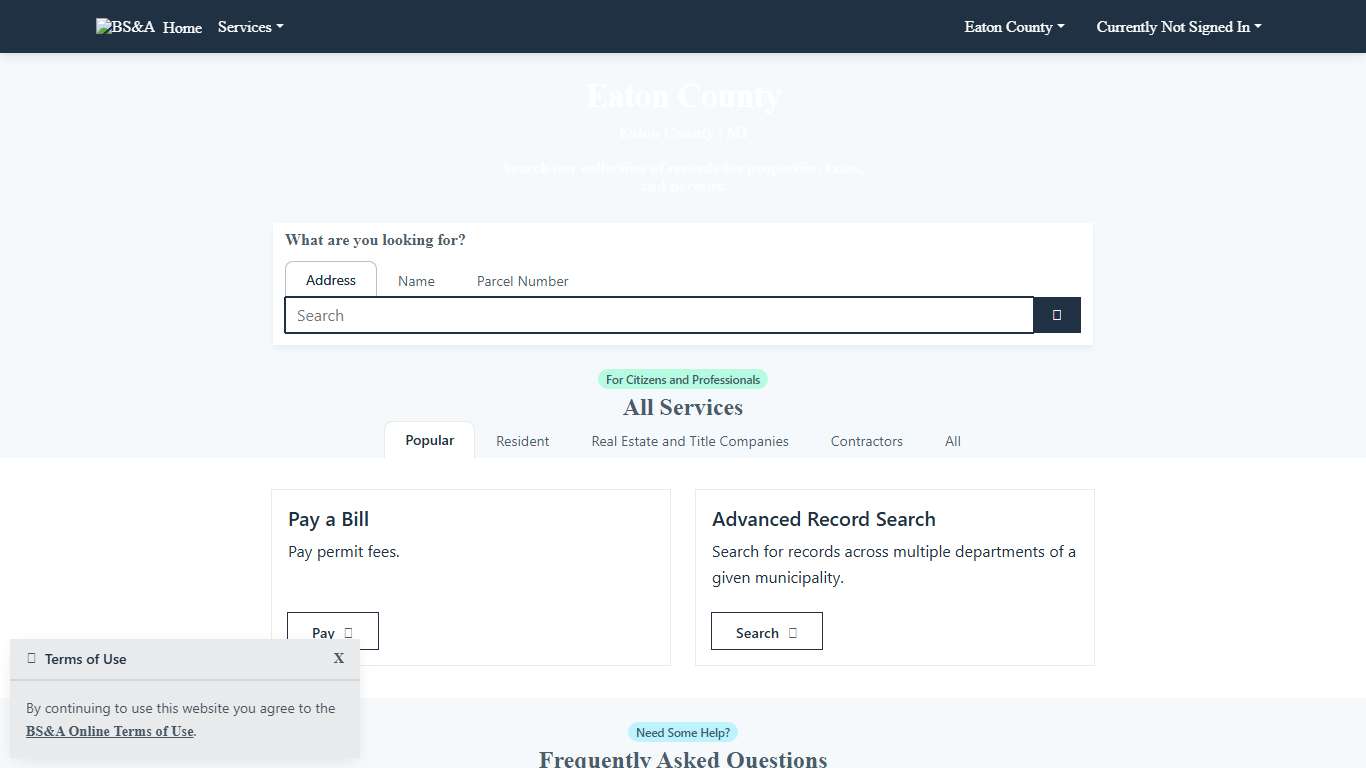Screen dimensions: 1366x768
Task: Close the Terms of Use popup
Action: pos(339,658)
